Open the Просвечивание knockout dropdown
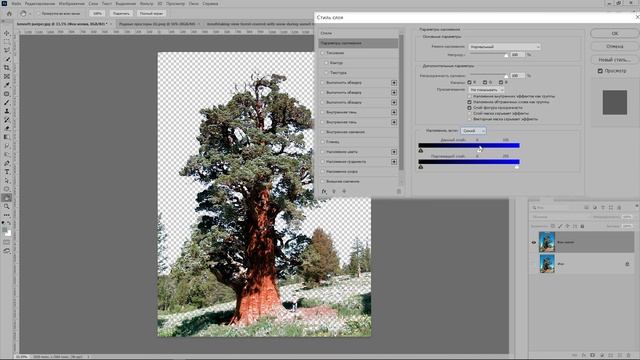 [x=486, y=90]
